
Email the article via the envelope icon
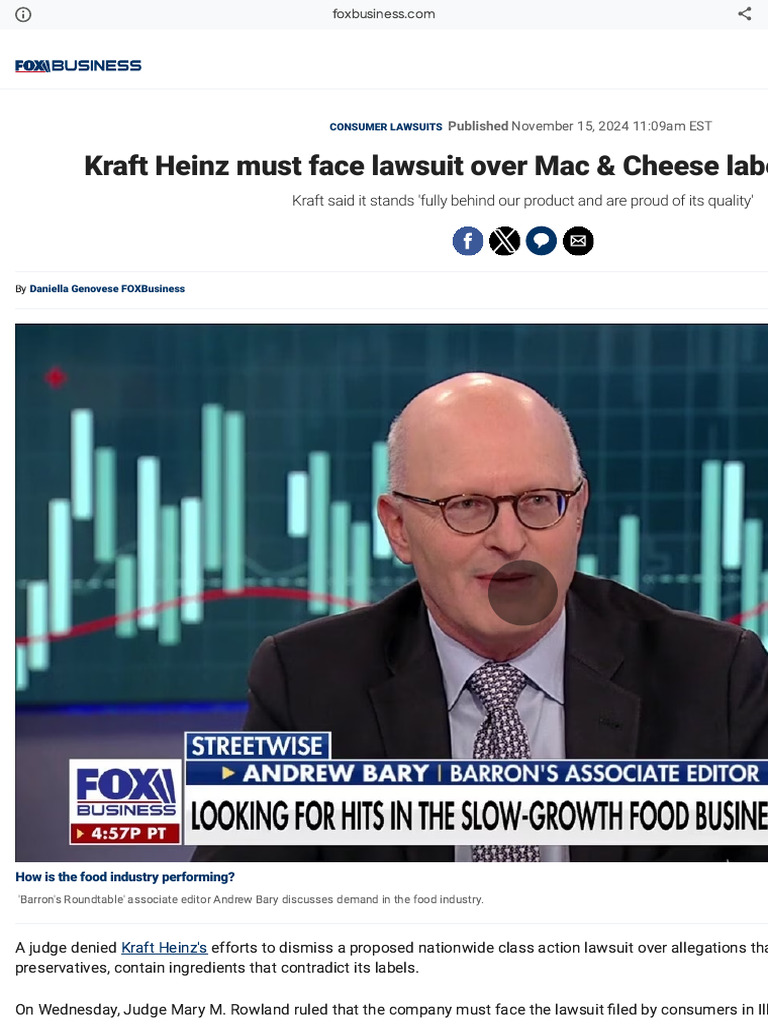pyautogui.click(x=578, y=241)
